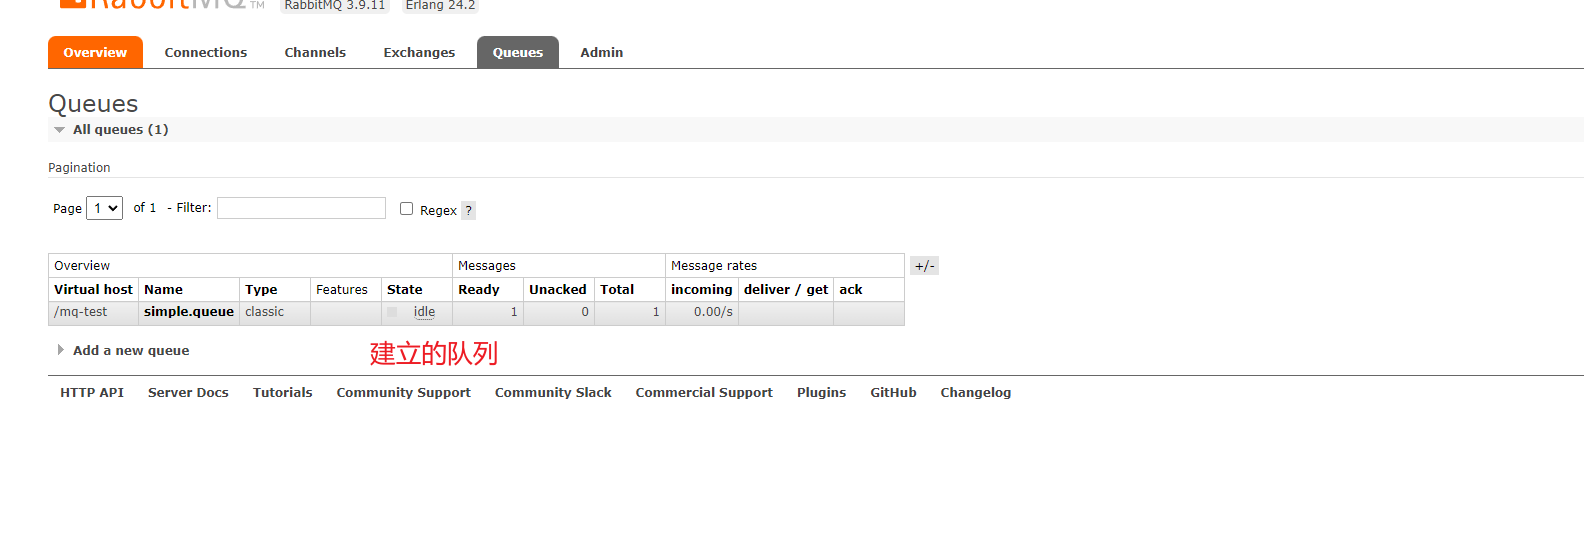This screenshot has width=1584, height=542.
Task: Open the Admin tab
Action: 601,53
